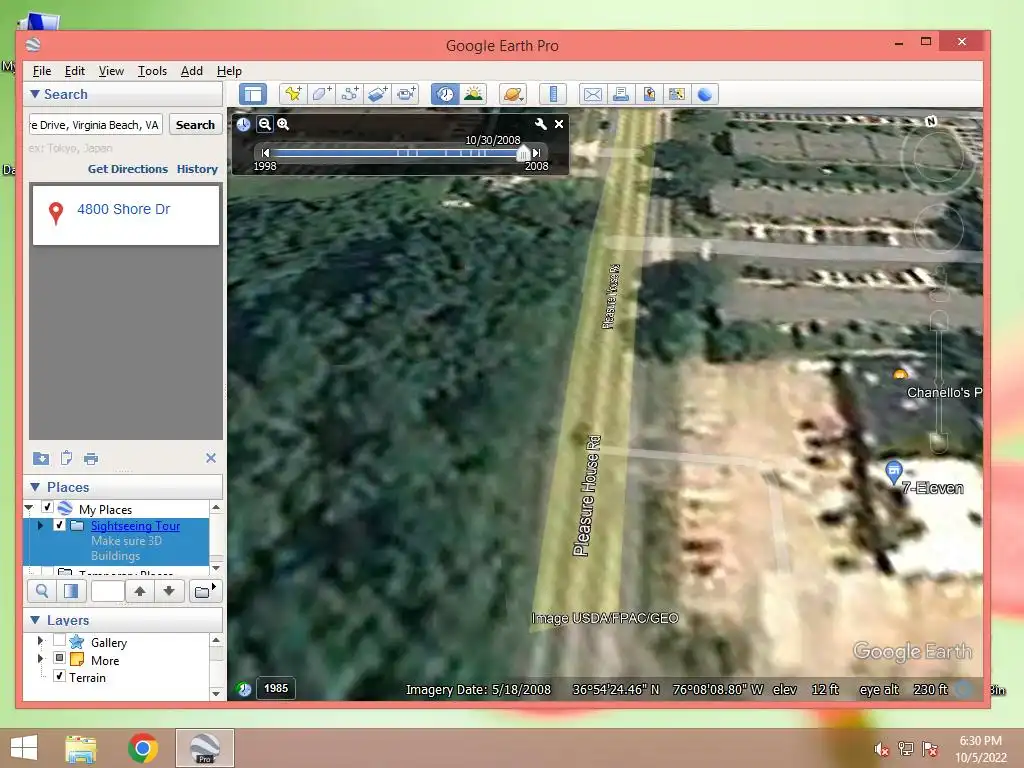
Task: Click the Places search magnifier button
Action: click(42, 592)
